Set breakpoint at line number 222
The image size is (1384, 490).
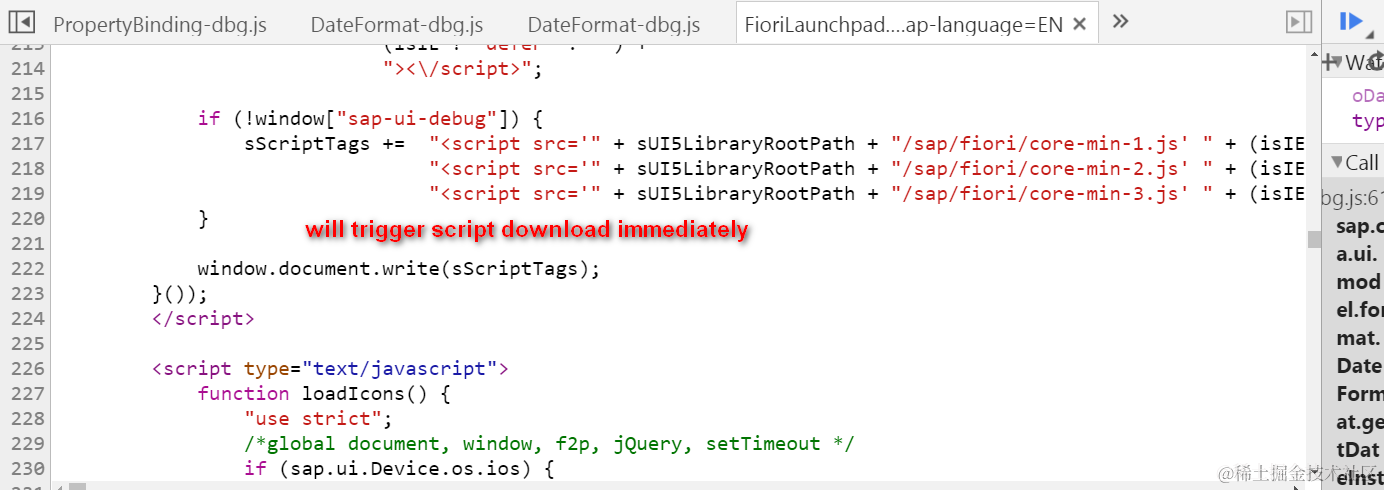(x=27, y=269)
